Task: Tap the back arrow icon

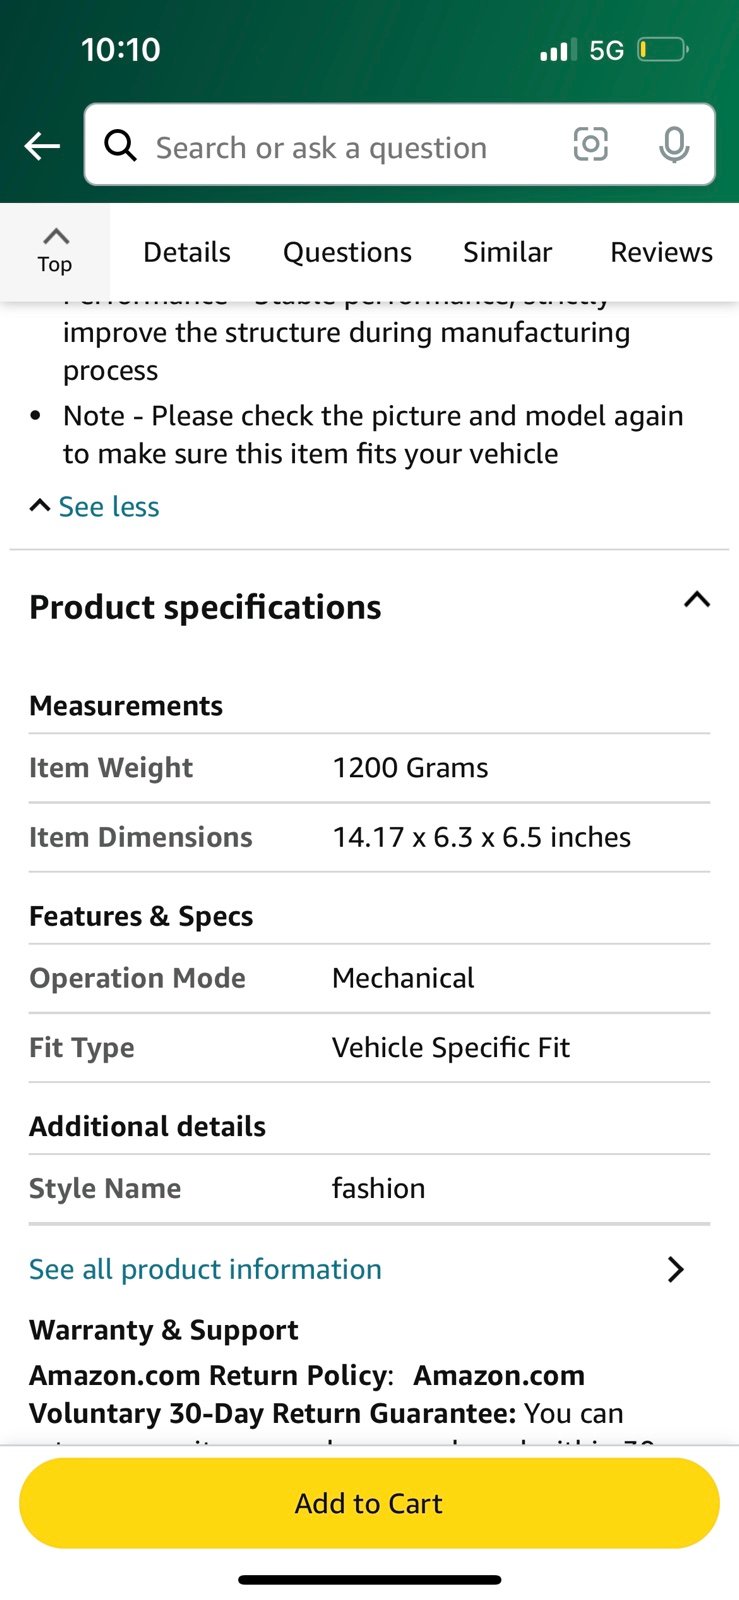Action: click(42, 146)
